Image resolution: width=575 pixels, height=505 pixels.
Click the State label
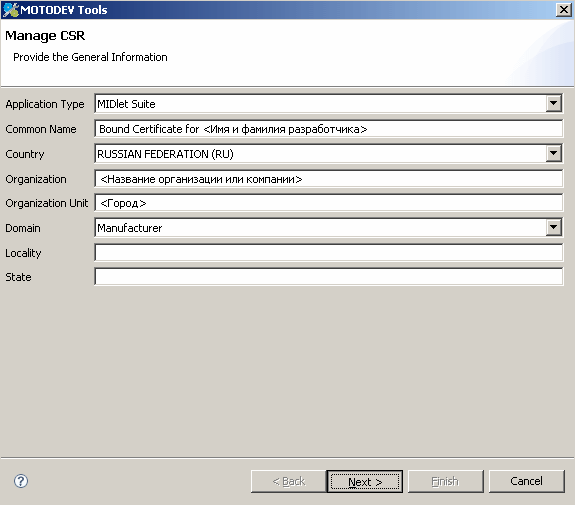[x=18, y=277]
